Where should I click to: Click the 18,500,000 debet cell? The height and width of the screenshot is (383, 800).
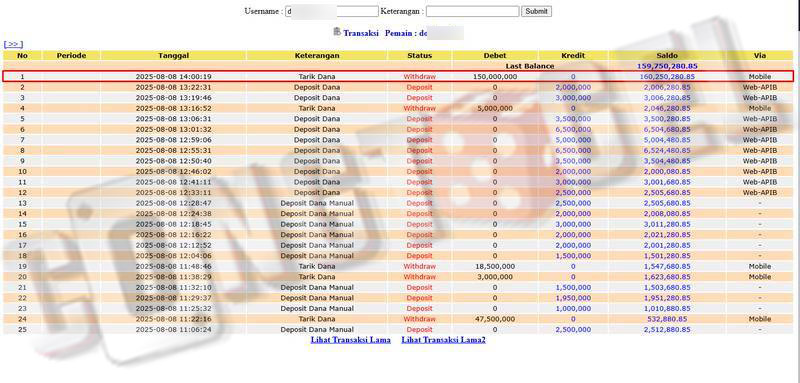(494, 266)
